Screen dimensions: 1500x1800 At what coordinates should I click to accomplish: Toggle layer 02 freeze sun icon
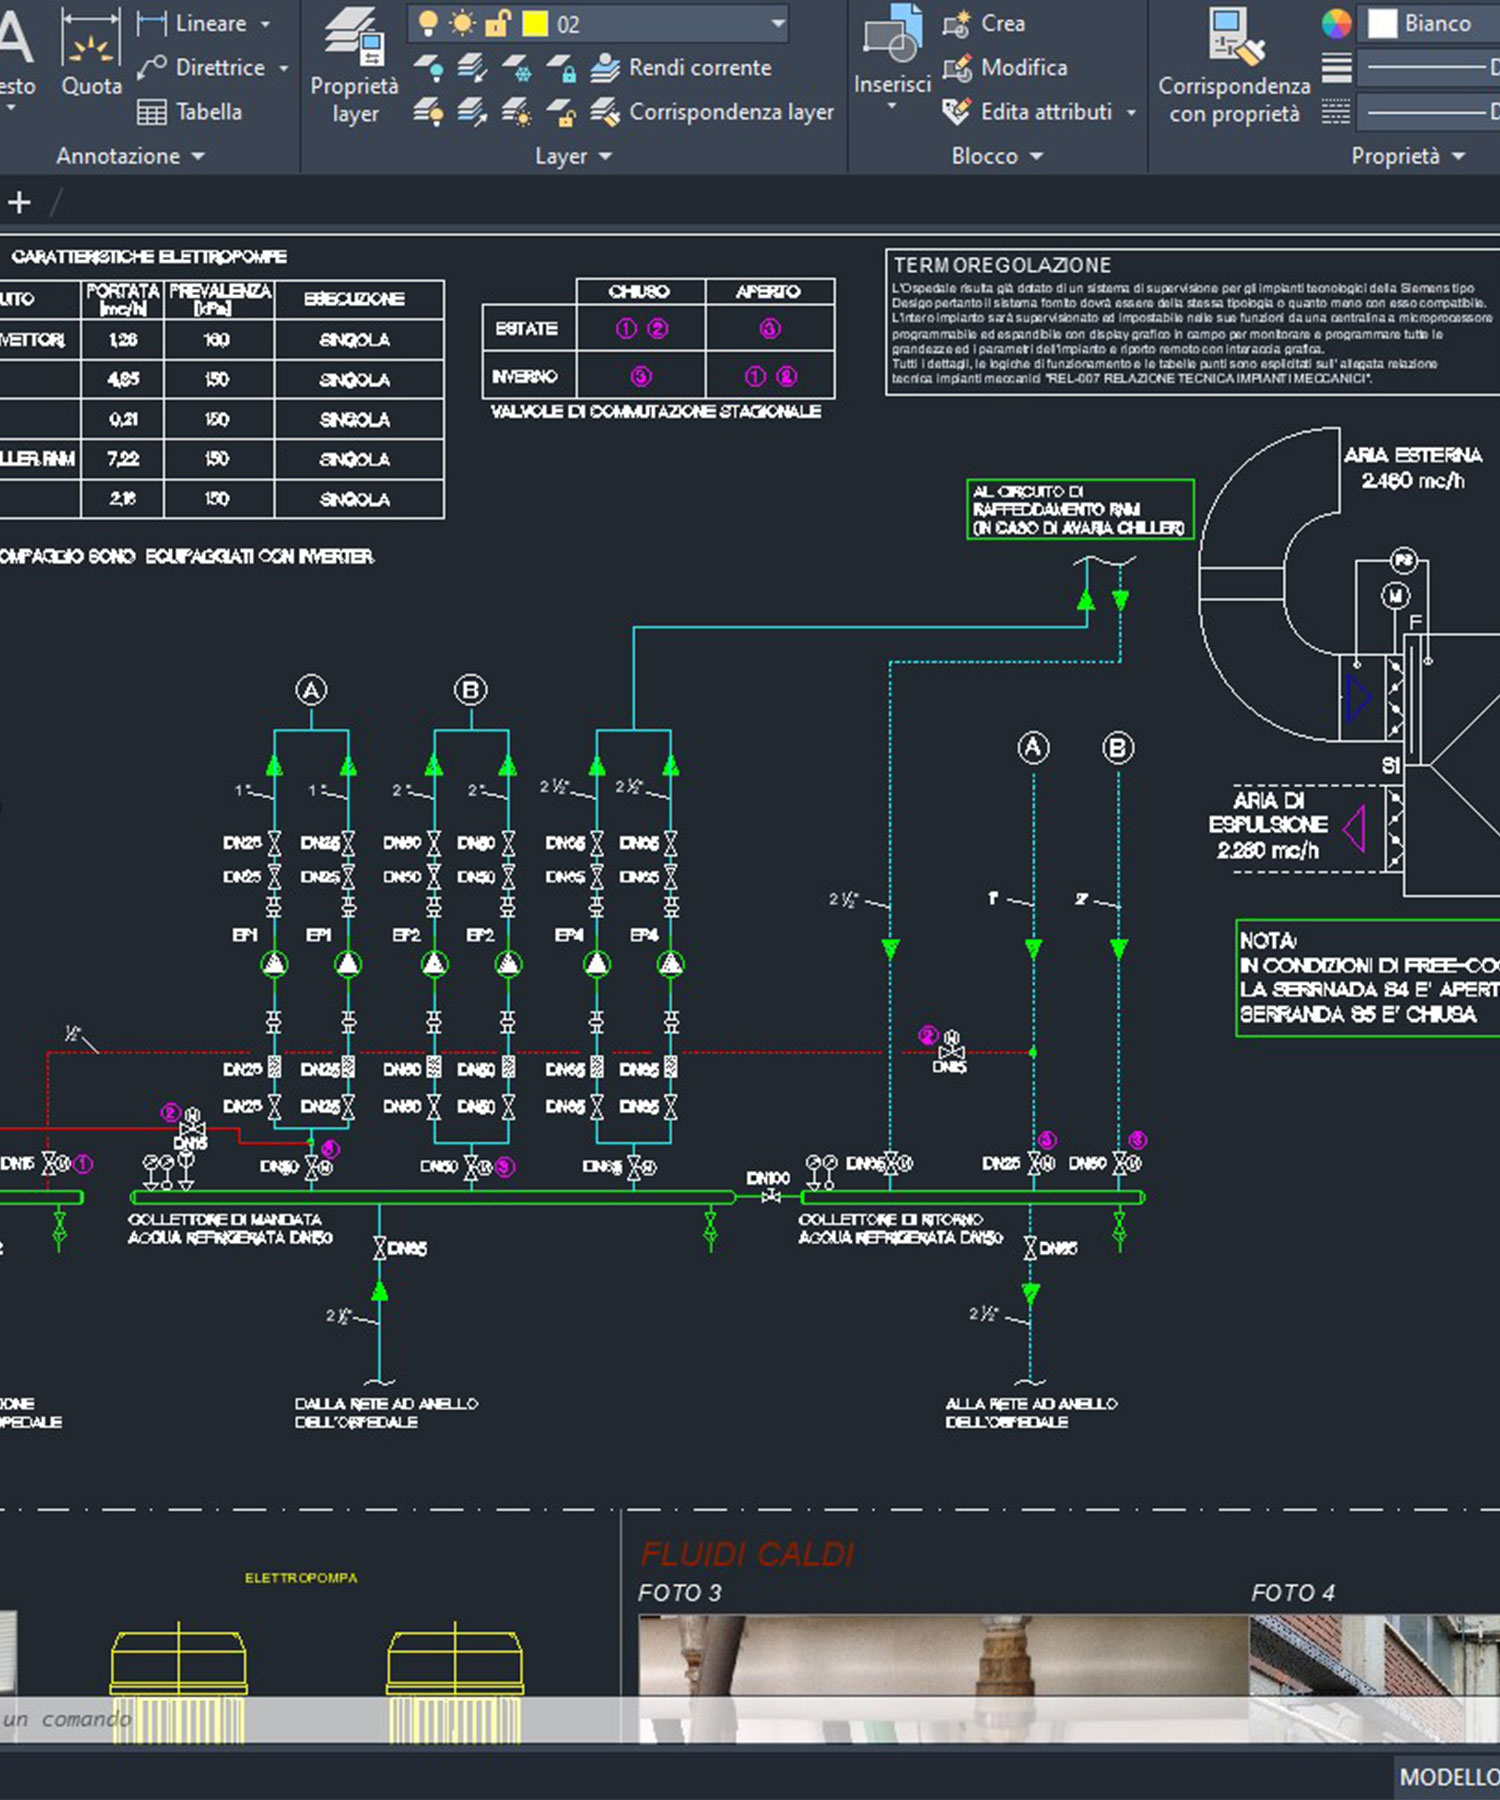pyautogui.click(x=462, y=24)
